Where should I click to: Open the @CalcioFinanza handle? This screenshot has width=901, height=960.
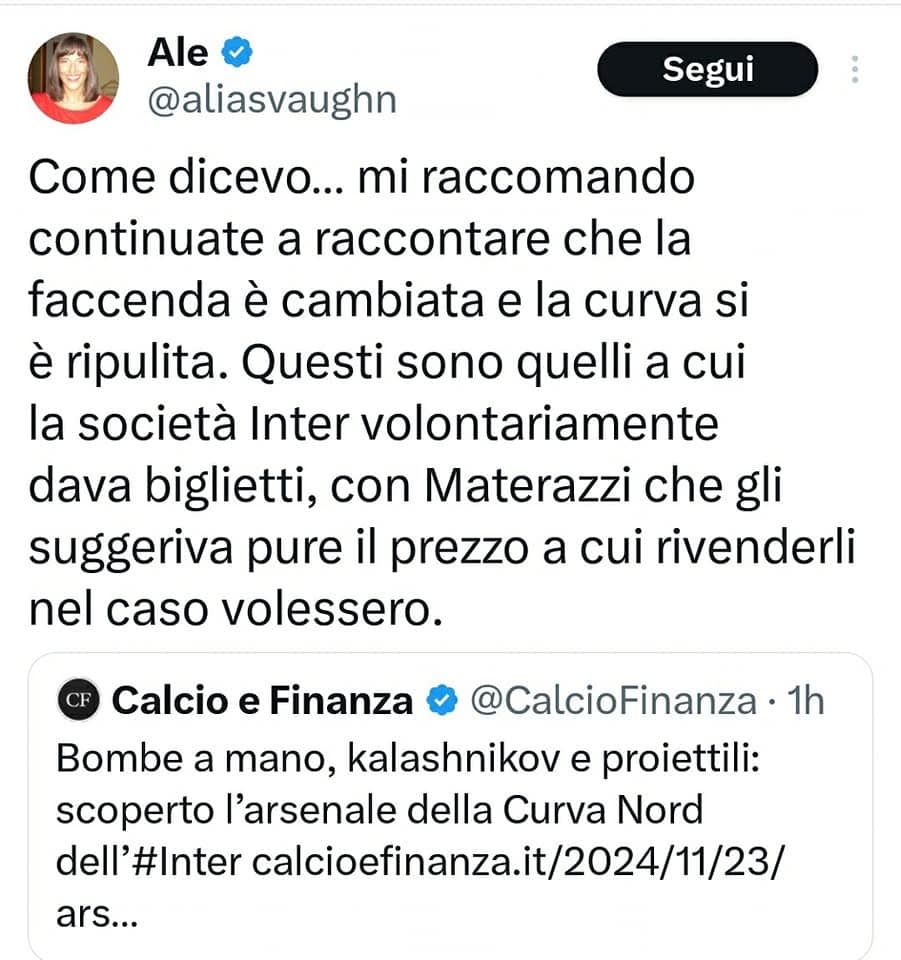[613, 701]
